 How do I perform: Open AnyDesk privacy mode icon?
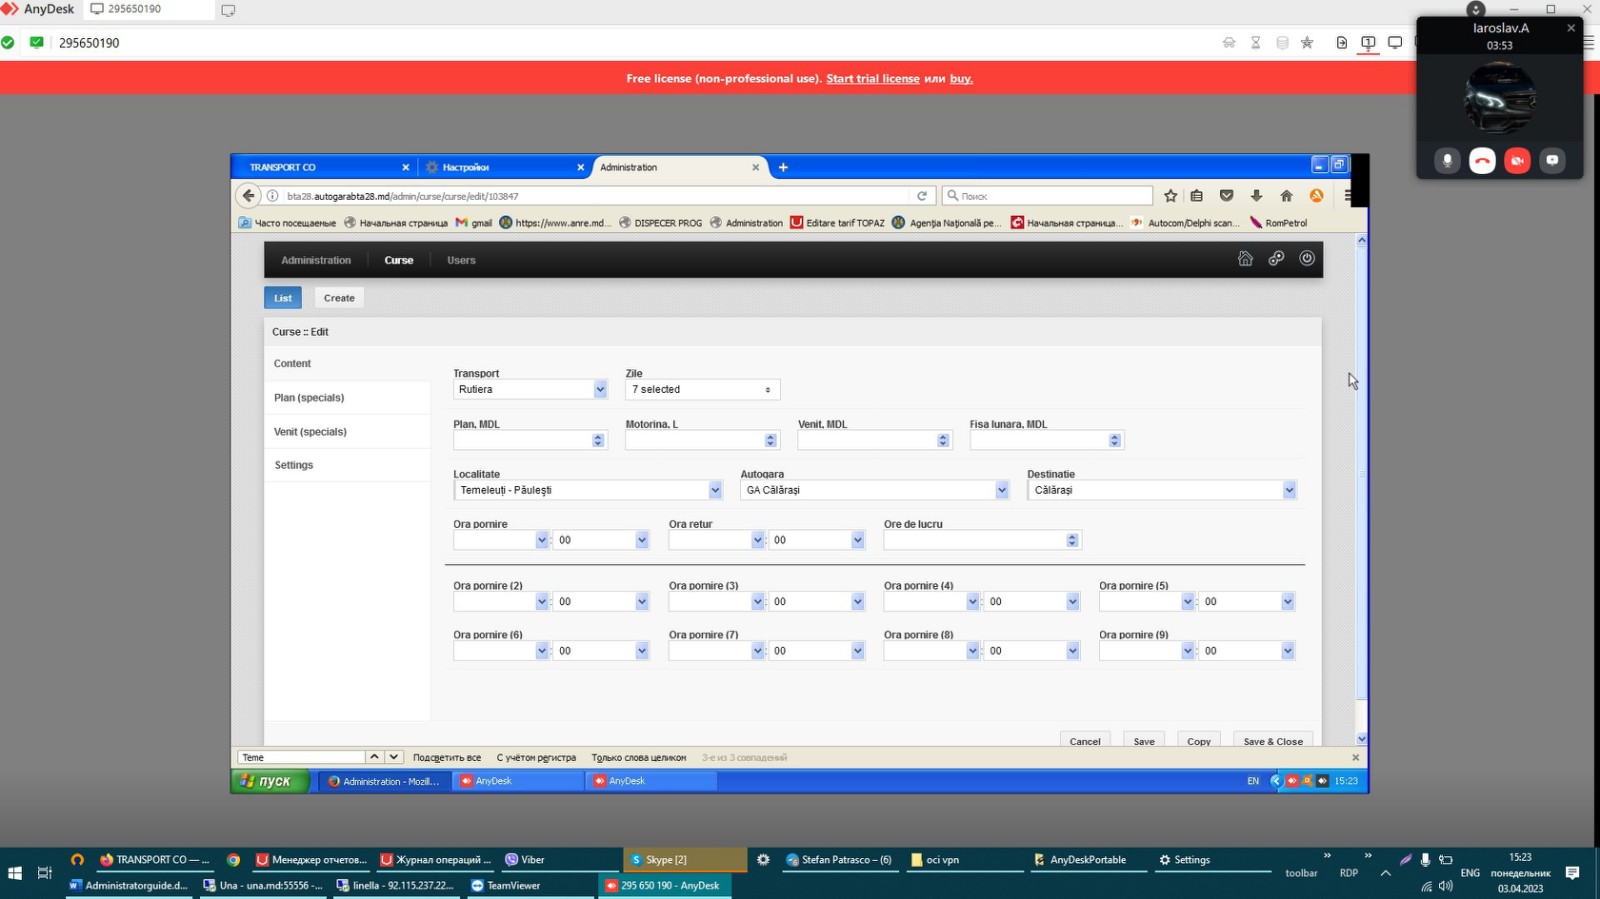(x=1229, y=43)
